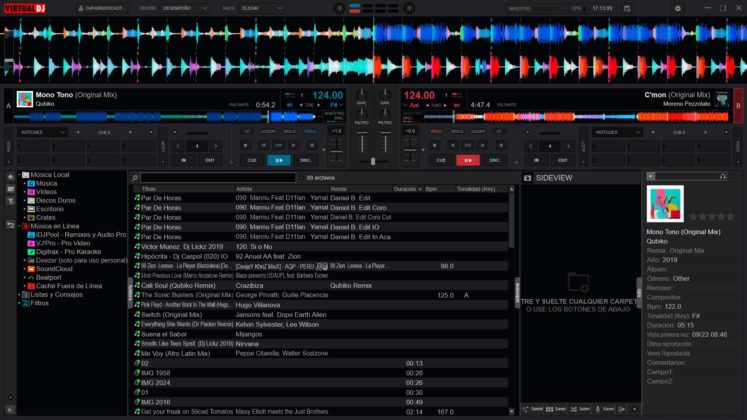Click the Deezer icon in the tree
Image resolution: width=747 pixels, height=420 pixels.
(x=31, y=260)
